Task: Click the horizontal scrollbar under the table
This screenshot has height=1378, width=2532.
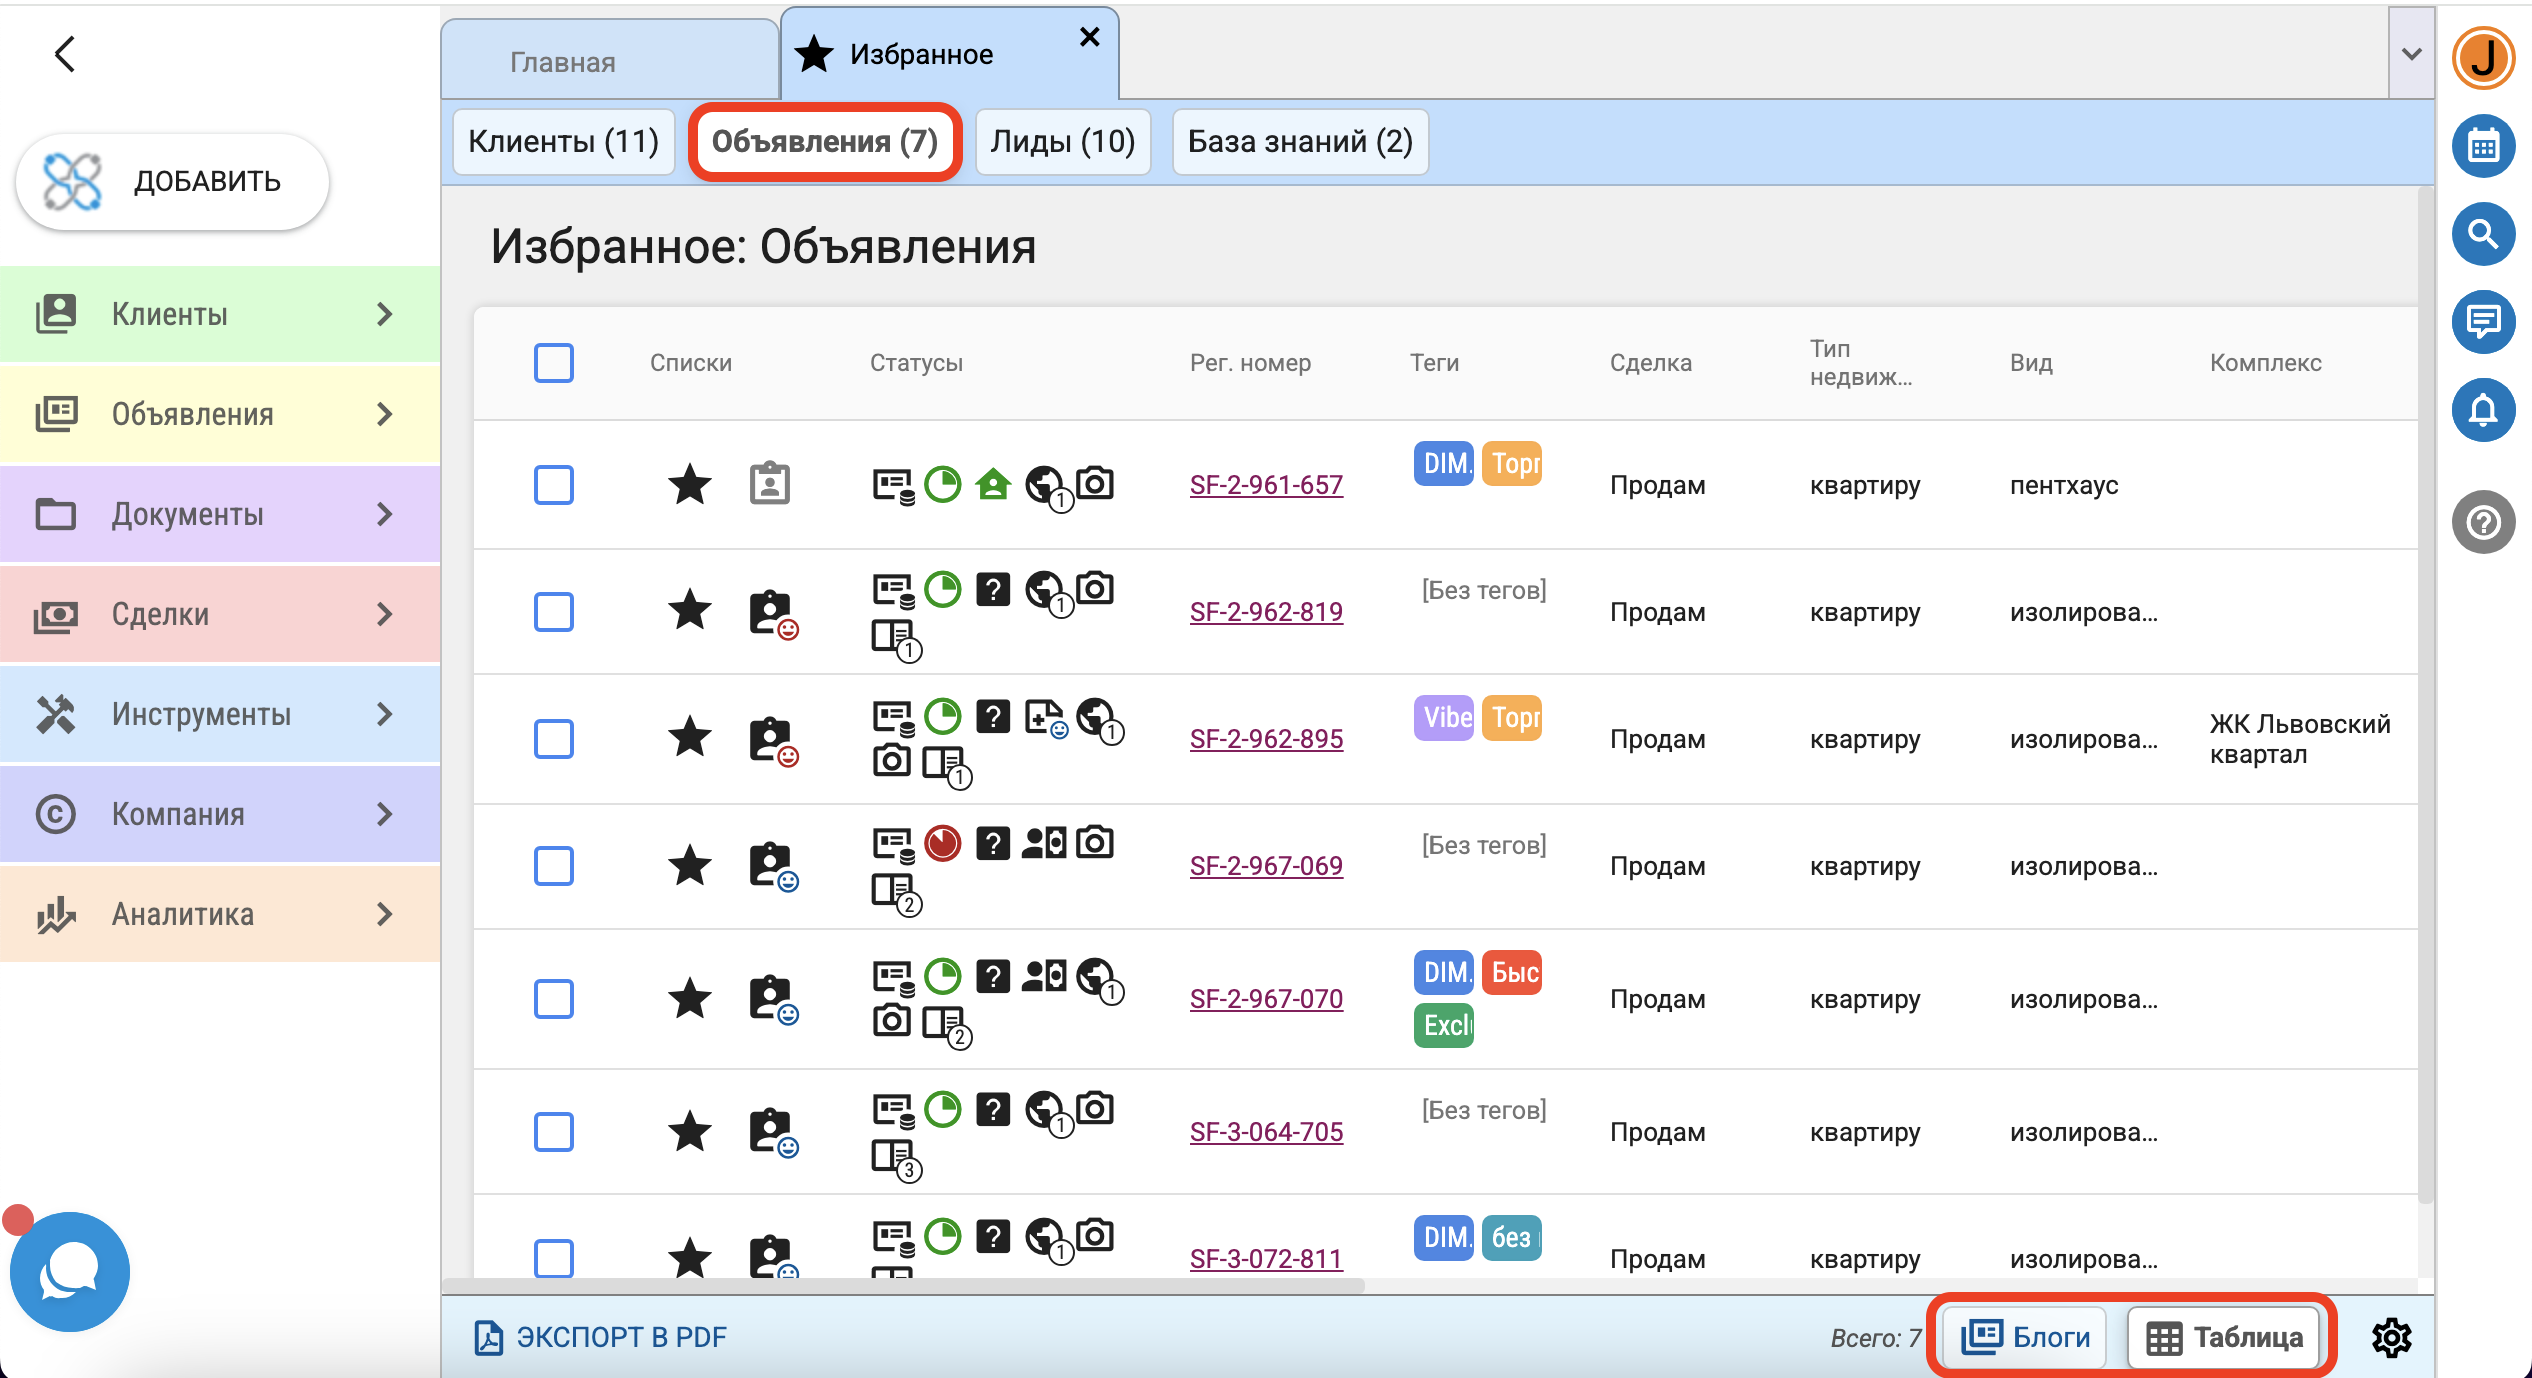Action: click(x=904, y=1285)
